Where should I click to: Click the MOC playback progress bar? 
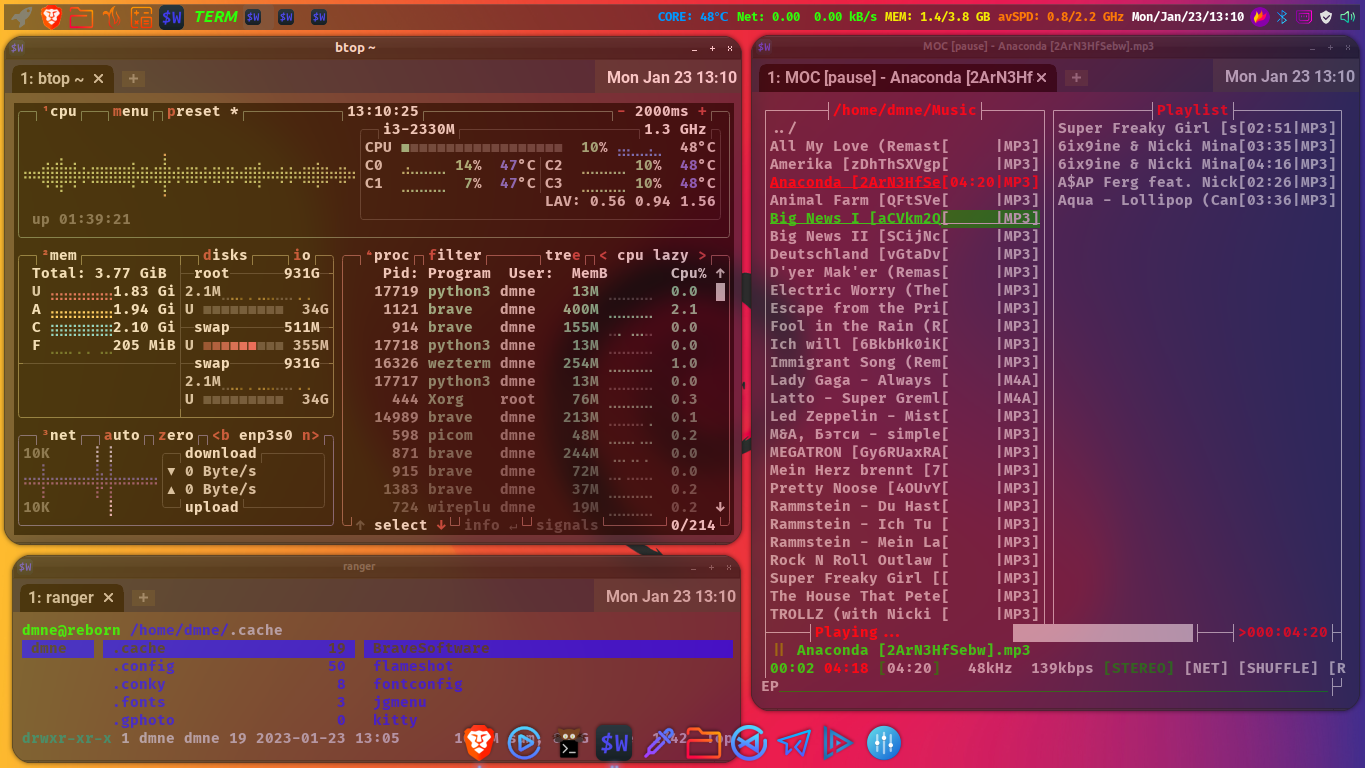pyautogui.click(x=1100, y=632)
